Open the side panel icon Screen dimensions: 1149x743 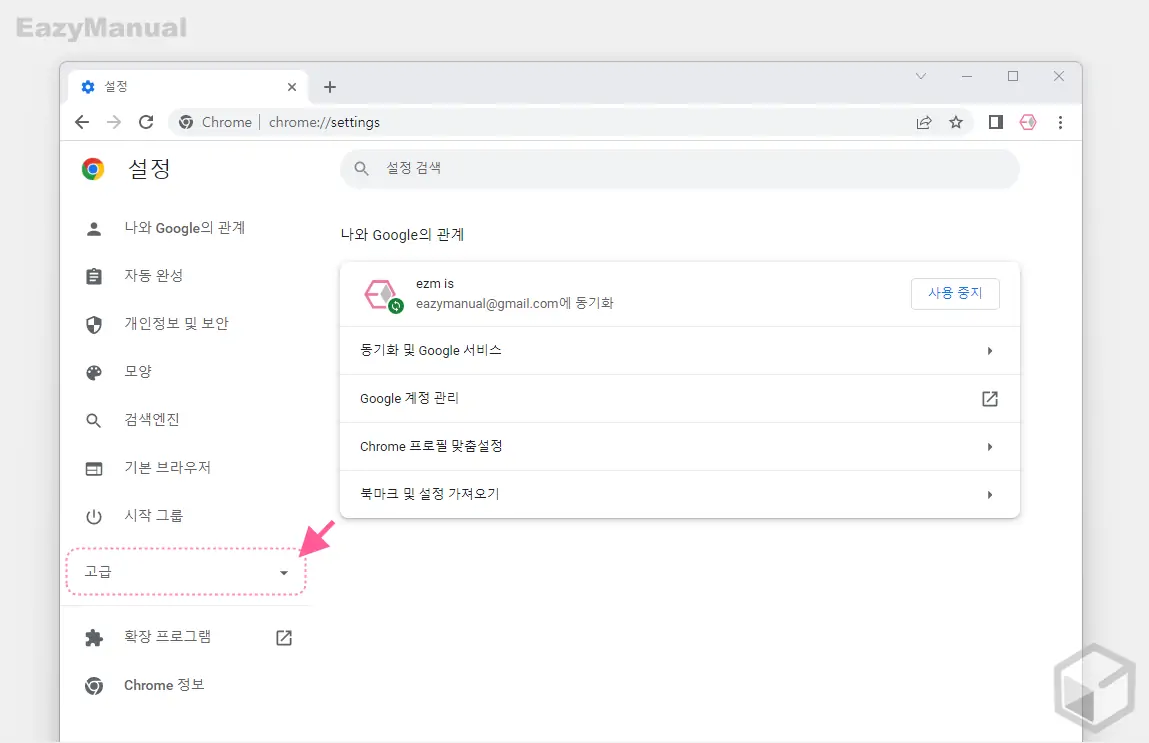pyautogui.click(x=995, y=122)
